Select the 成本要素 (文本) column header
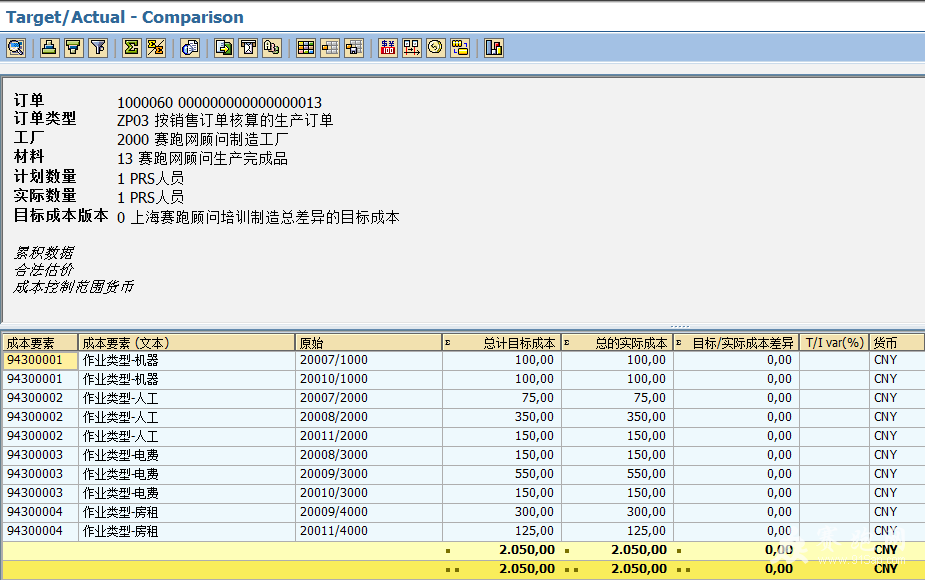Image resolution: width=925 pixels, height=580 pixels. point(186,343)
